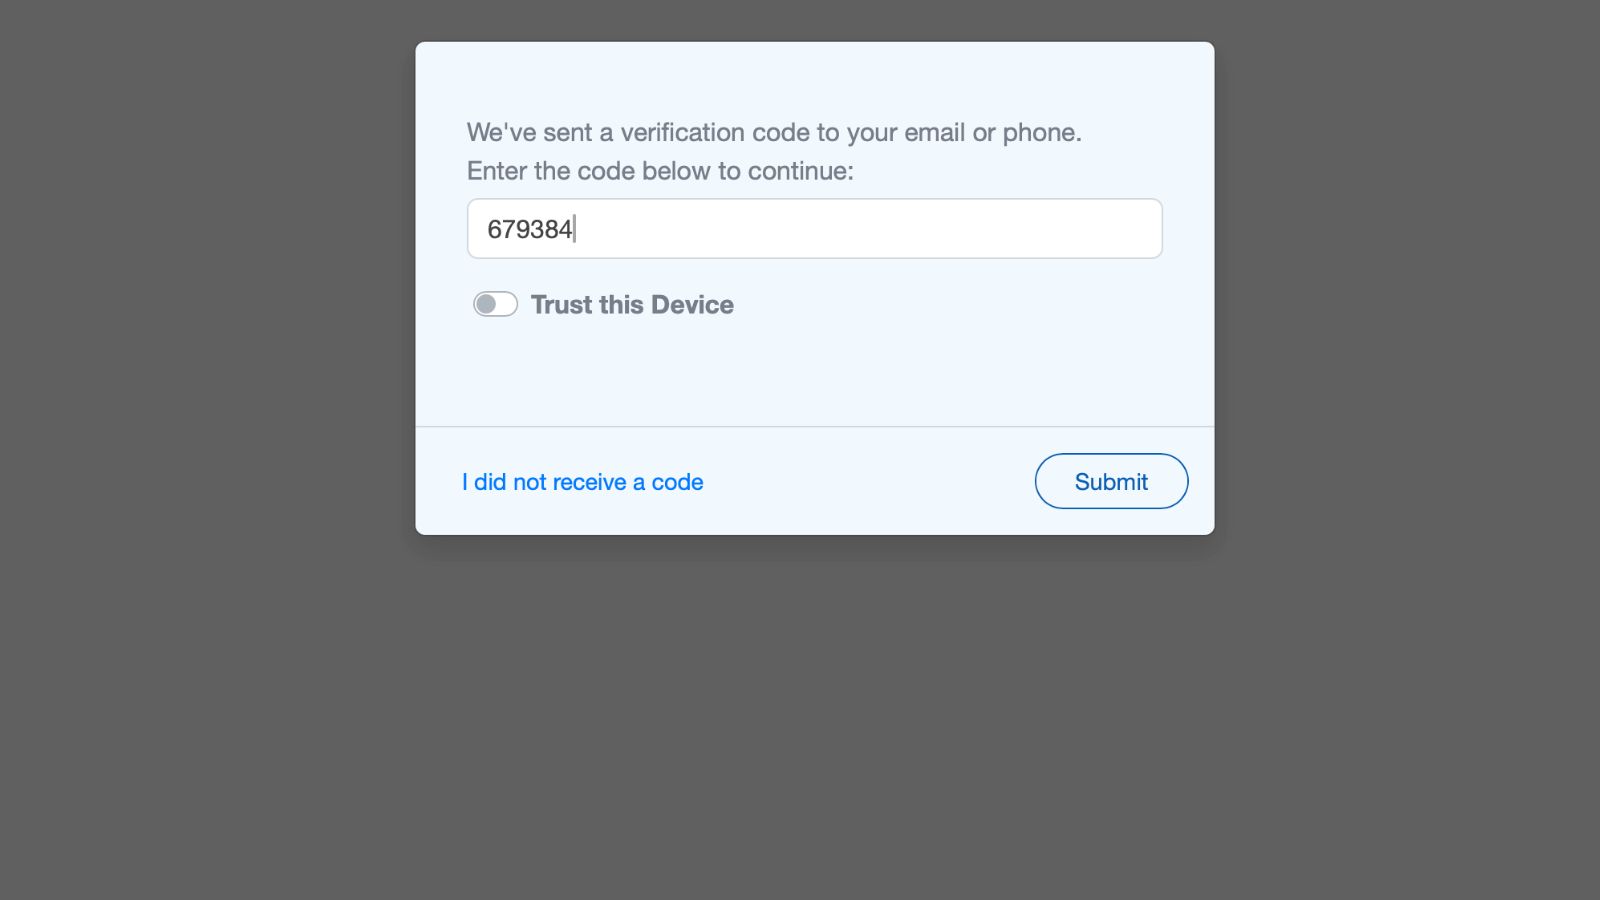
Task: Click the Submit button in the dialog footer
Action: [1111, 481]
